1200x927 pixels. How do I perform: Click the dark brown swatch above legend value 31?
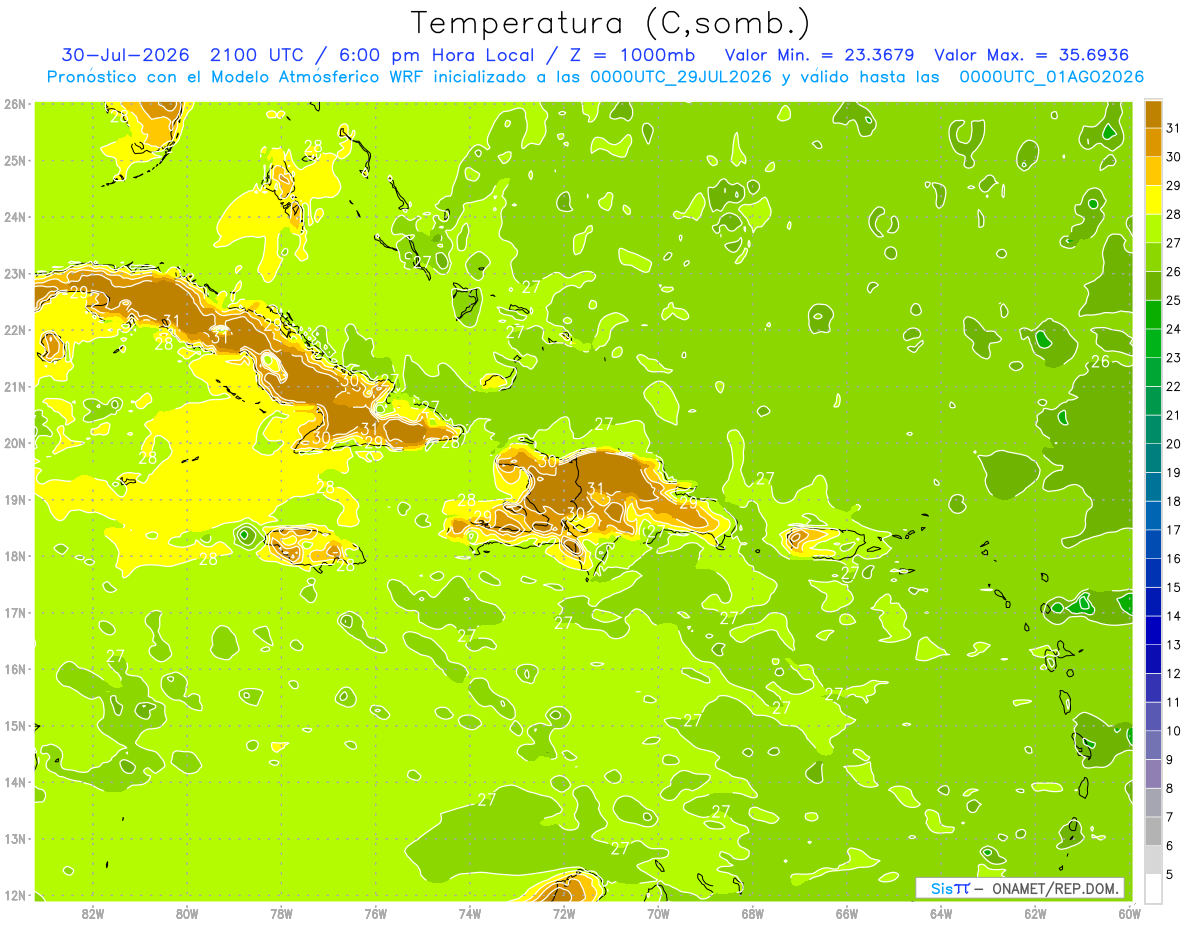[1153, 114]
